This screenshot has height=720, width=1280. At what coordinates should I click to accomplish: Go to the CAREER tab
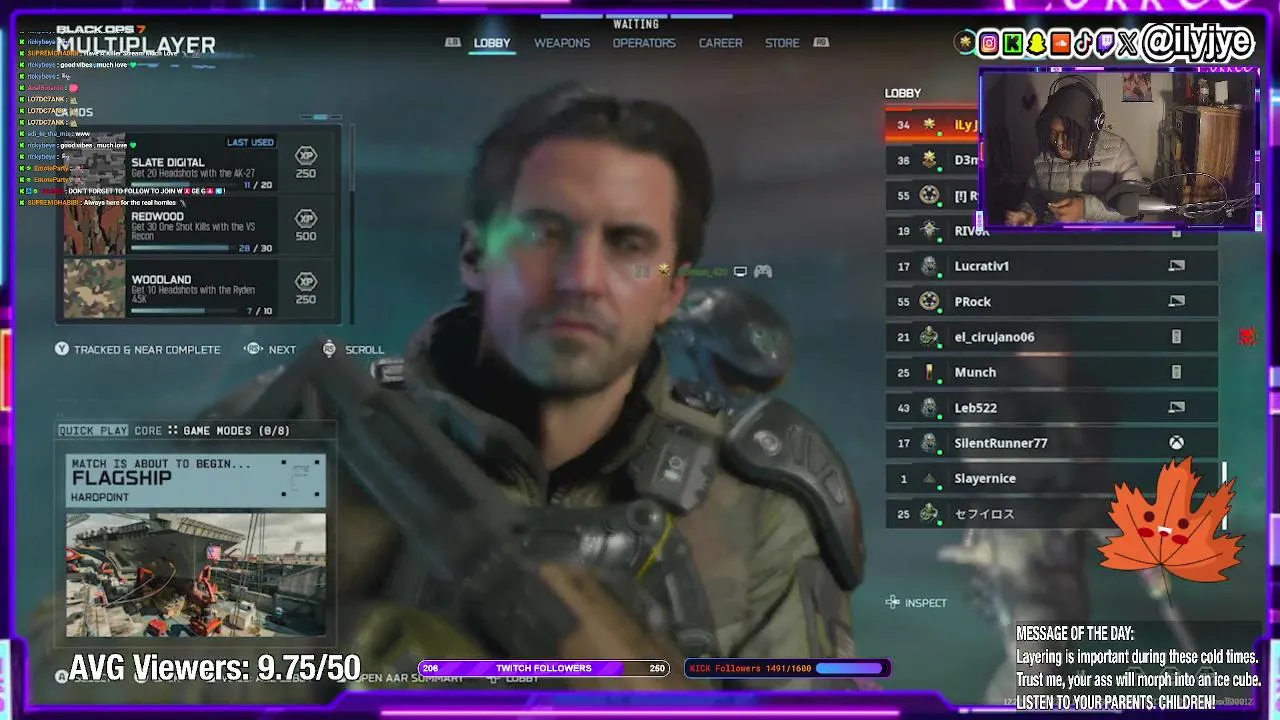pyautogui.click(x=720, y=43)
